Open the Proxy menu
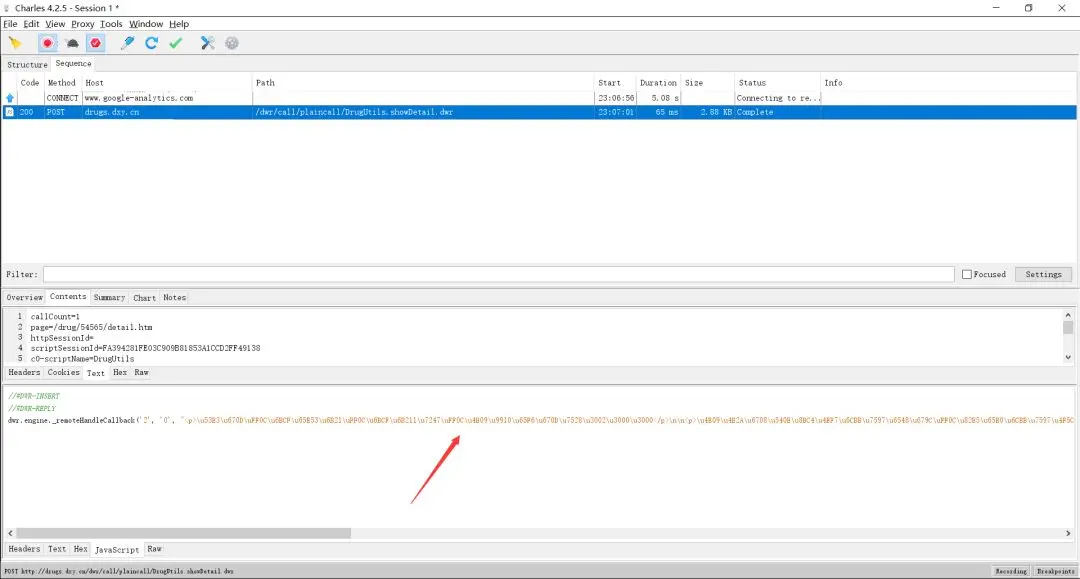The width and height of the screenshot is (1080, 579). [83, 24]
